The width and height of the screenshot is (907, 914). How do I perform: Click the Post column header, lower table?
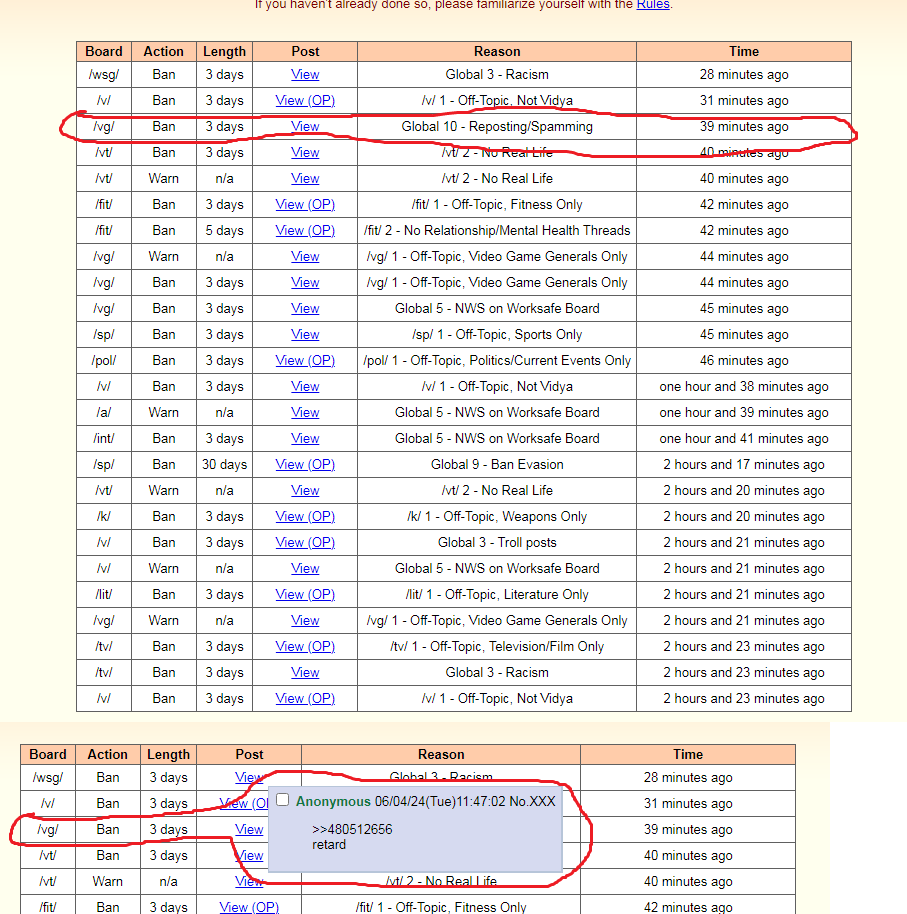pyautogui.click(x=249, y=754)
